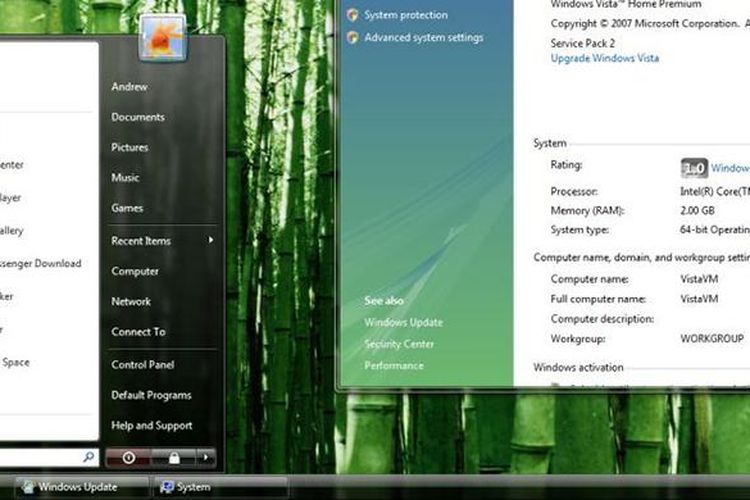Click the System taskbar button icon

pos(166,487)
